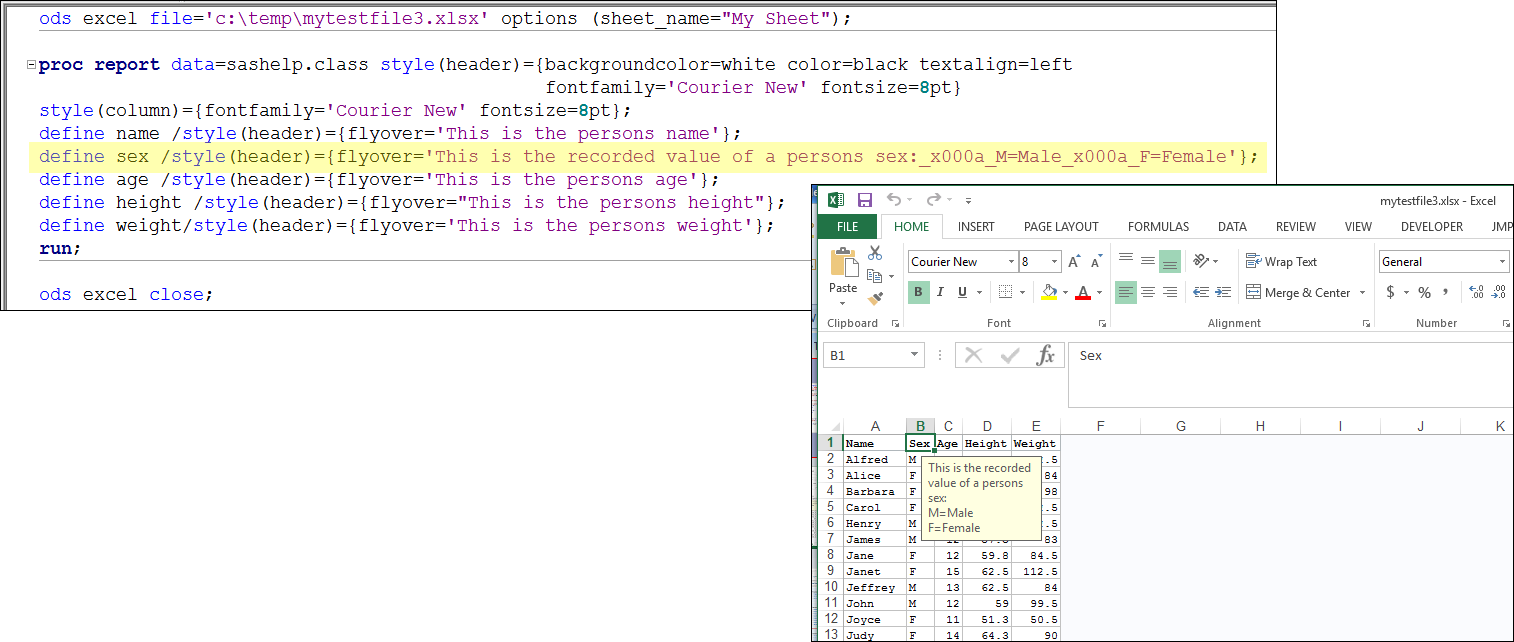Viewport: 1514px width, 642px height.
Task: Click the yellow Fill Color swatch
Action: point(1049,293)
